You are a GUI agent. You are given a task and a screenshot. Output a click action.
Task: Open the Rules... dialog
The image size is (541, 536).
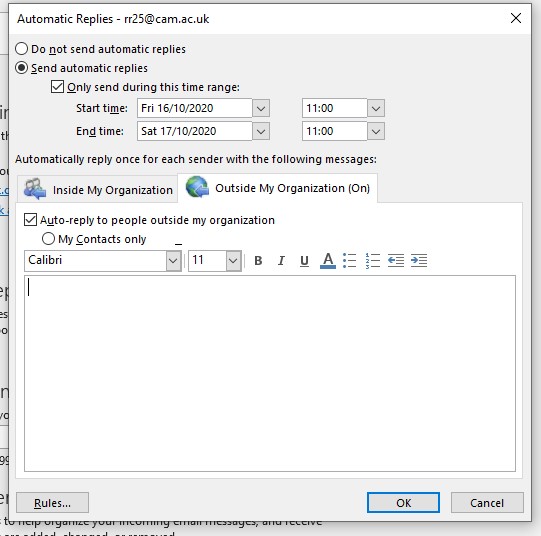pyautogui.click(x=52, y=503)
